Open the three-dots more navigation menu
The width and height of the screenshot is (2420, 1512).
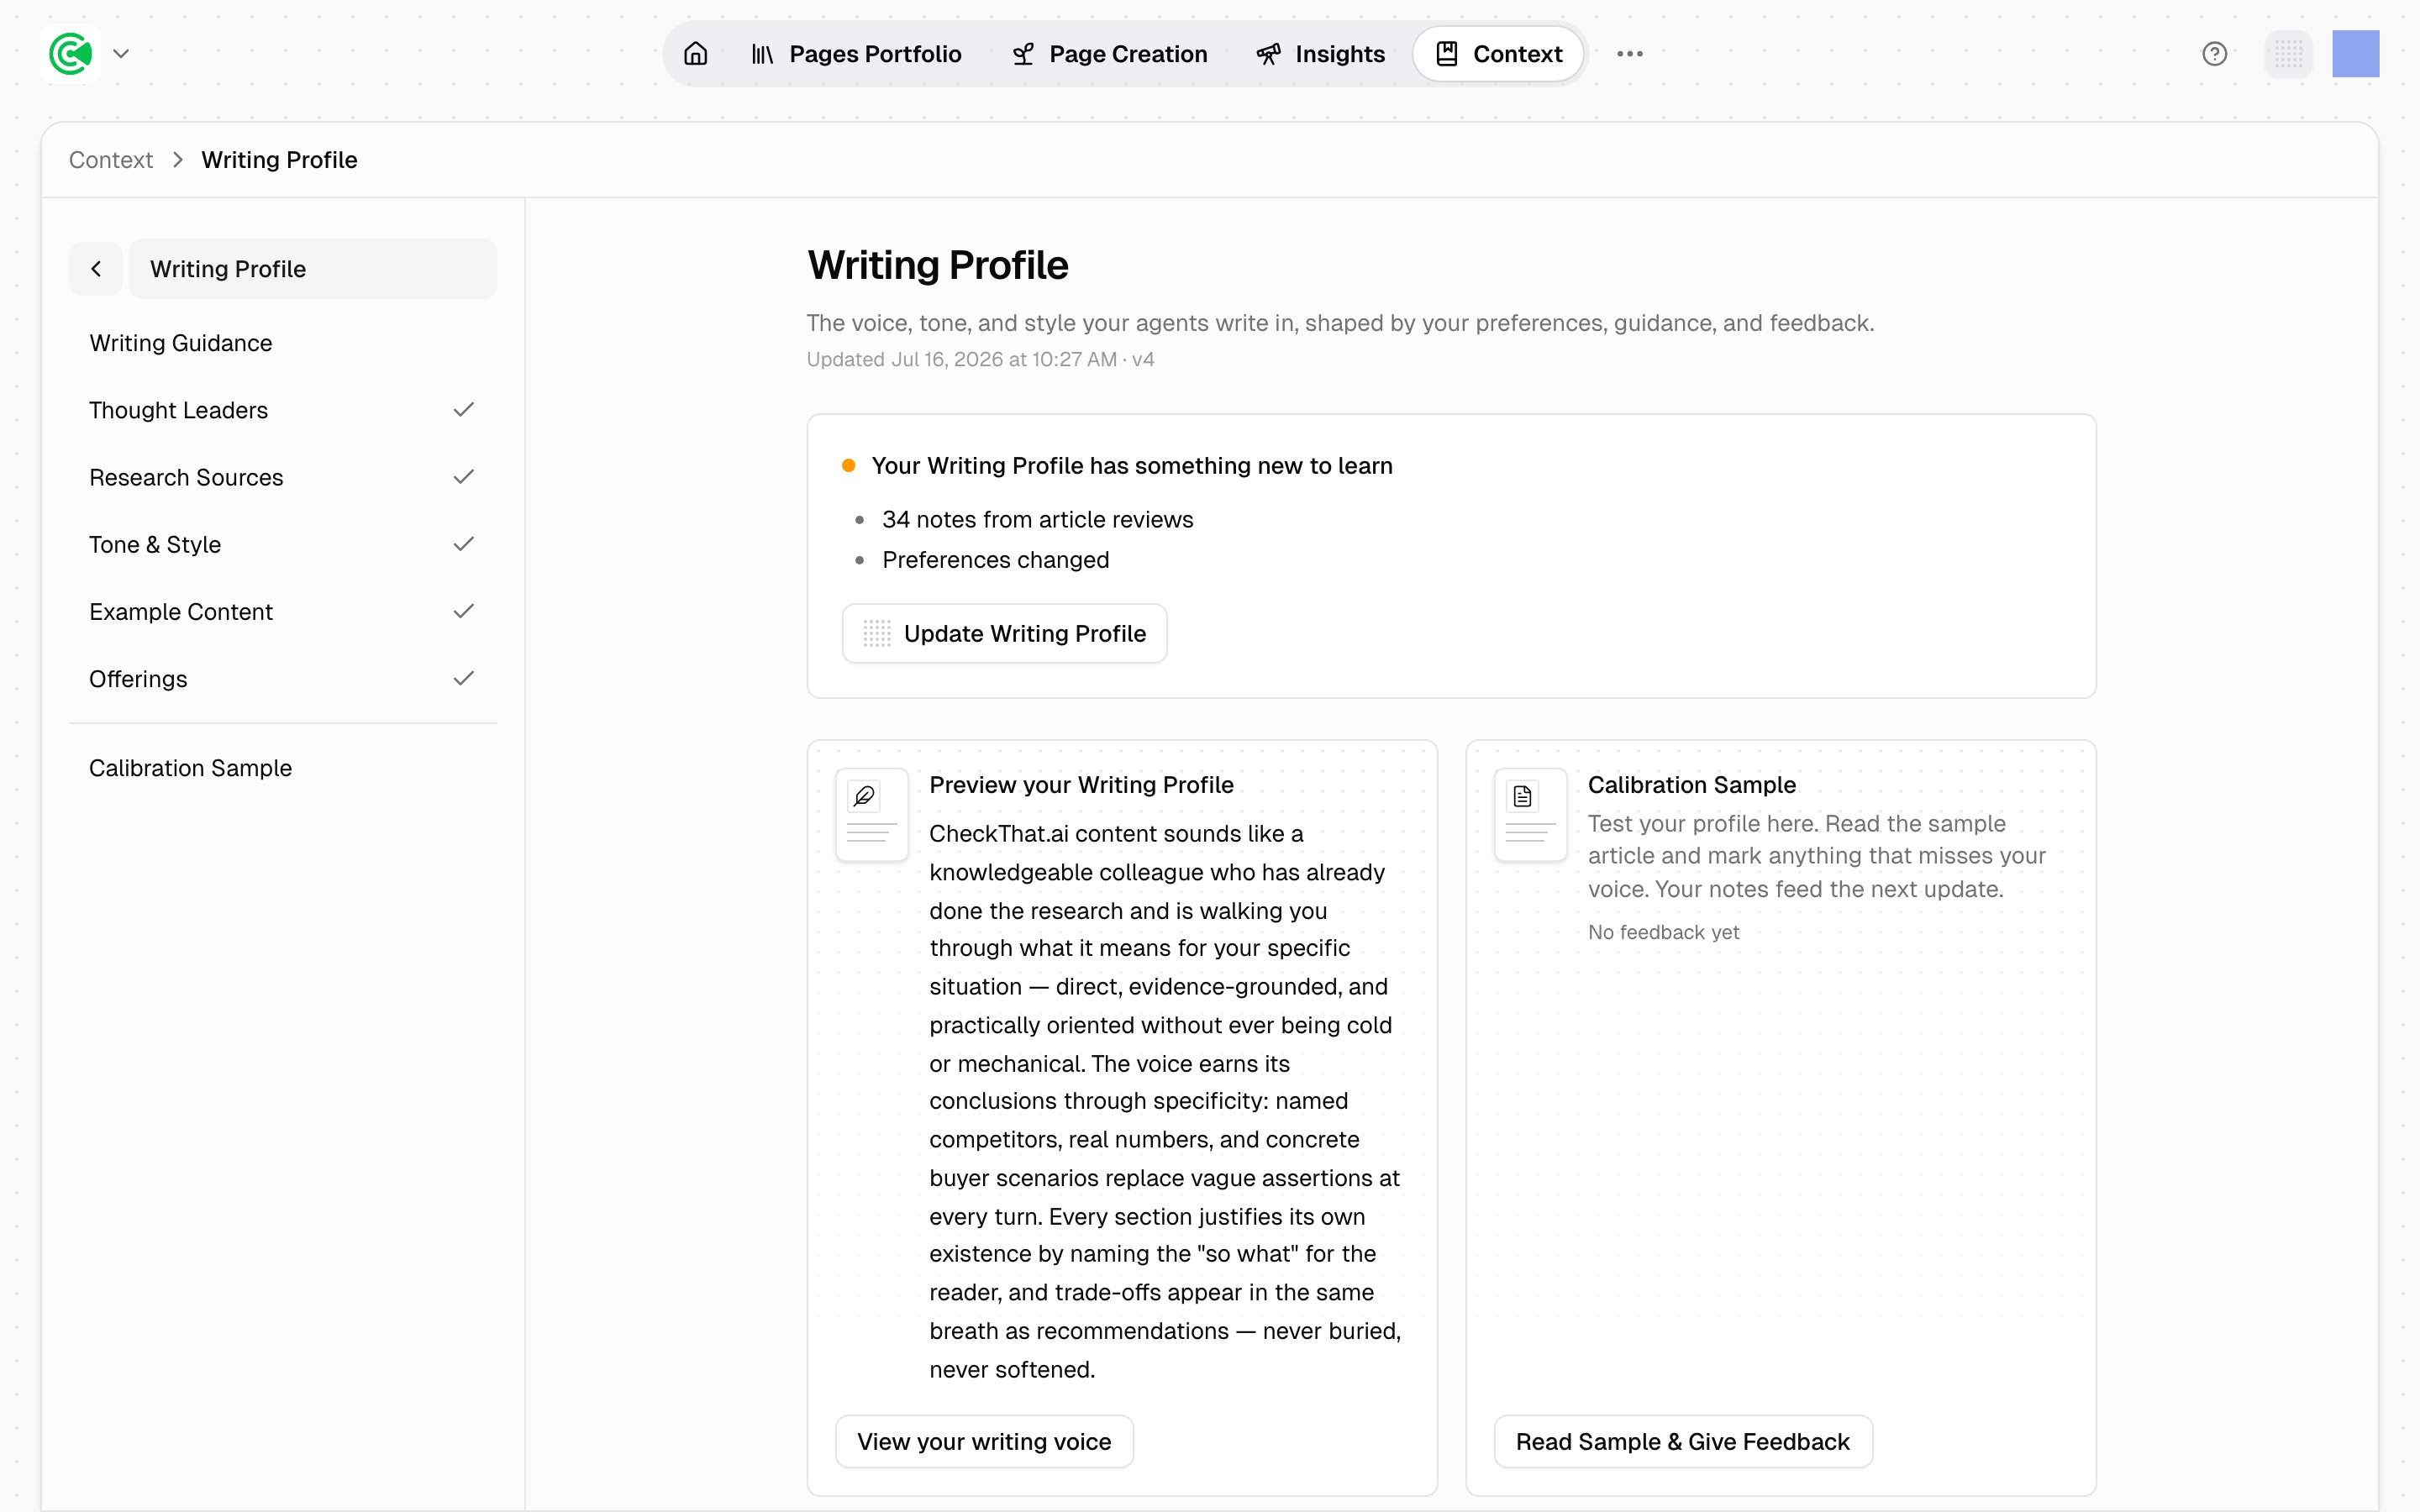[1630, 54]
